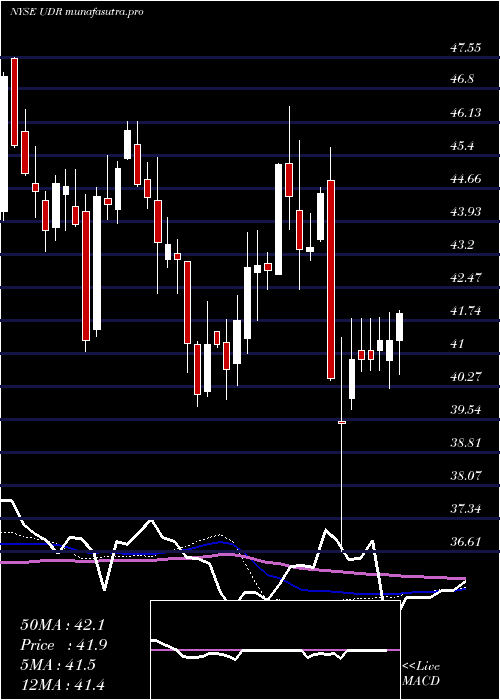Click the 41.74 price axis label
This screenshot has width=500, height=700.
click(466, 311)
